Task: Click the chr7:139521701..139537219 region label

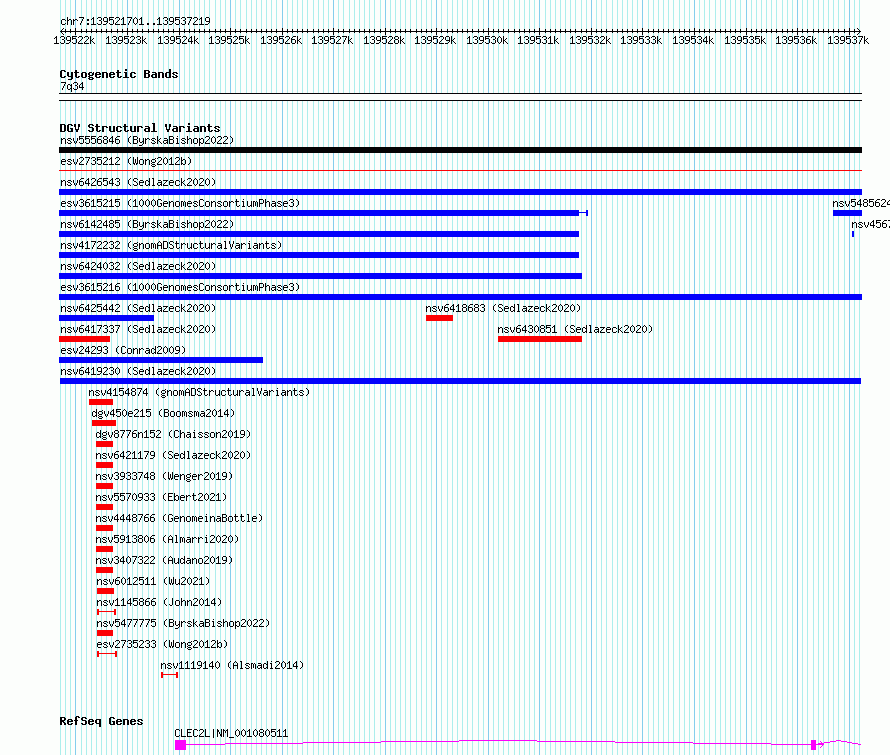Action: click(135, 21)
